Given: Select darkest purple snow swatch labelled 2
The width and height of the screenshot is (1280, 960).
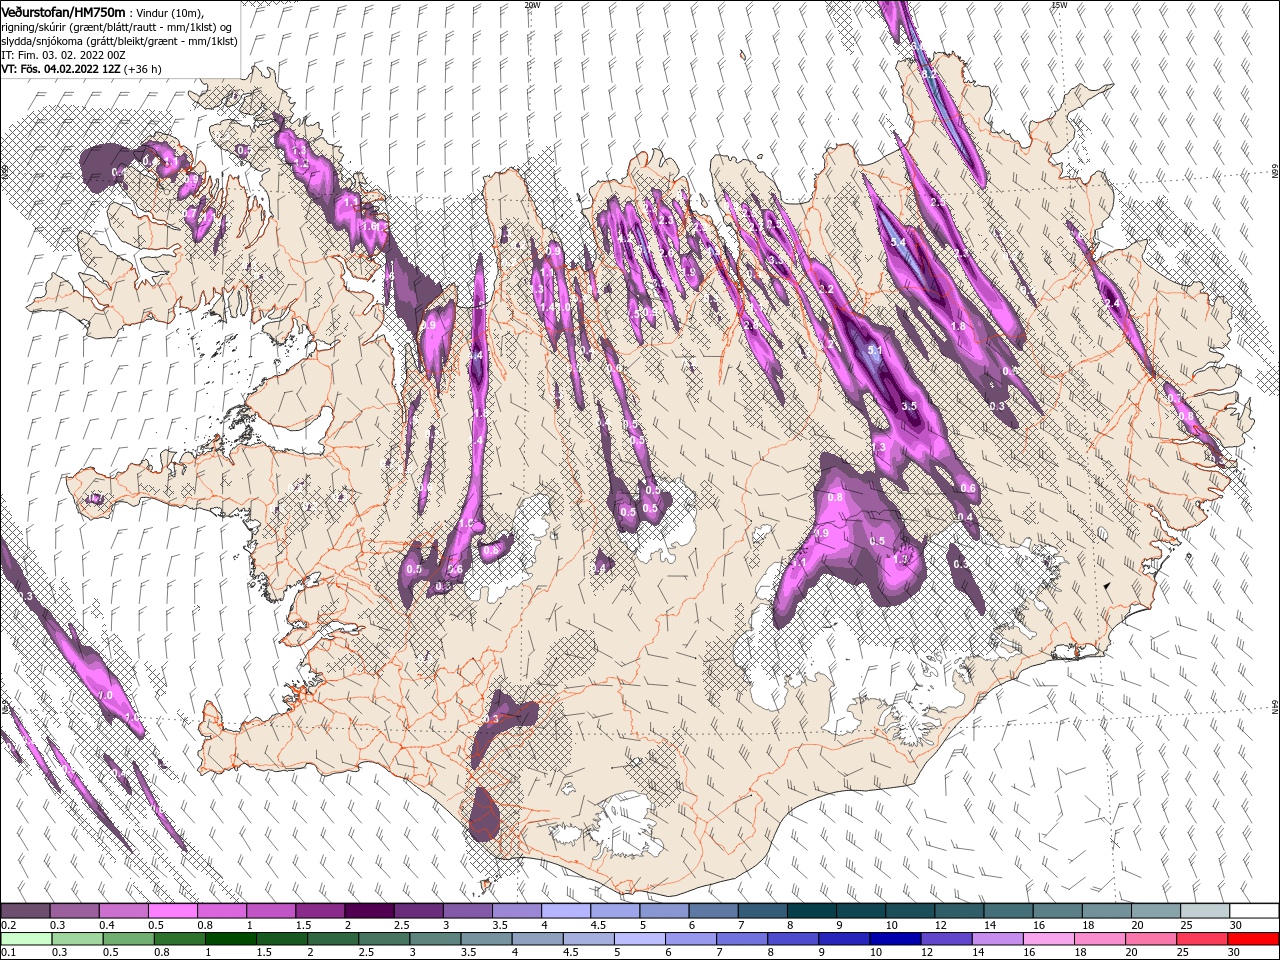Looking at the screenshot, I should click(369, 911).
